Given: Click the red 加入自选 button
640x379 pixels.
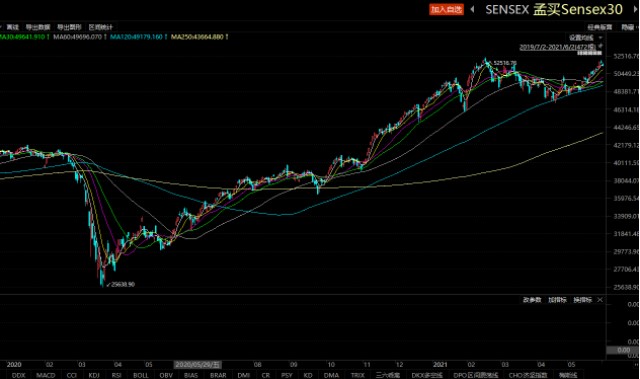Looking at the screenshot, I should point(446,9).
